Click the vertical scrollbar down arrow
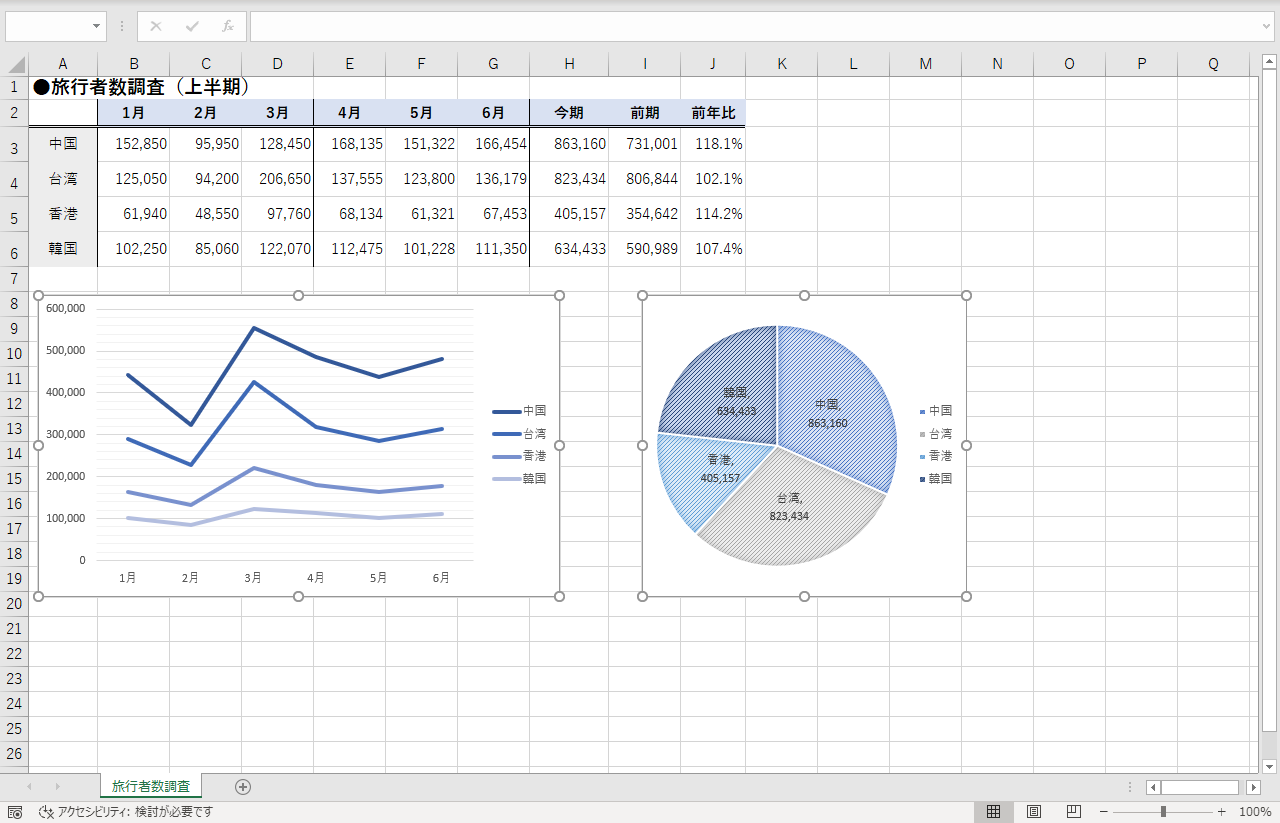The height and width of the screenshot is (823, 1280). point(1269,766)
